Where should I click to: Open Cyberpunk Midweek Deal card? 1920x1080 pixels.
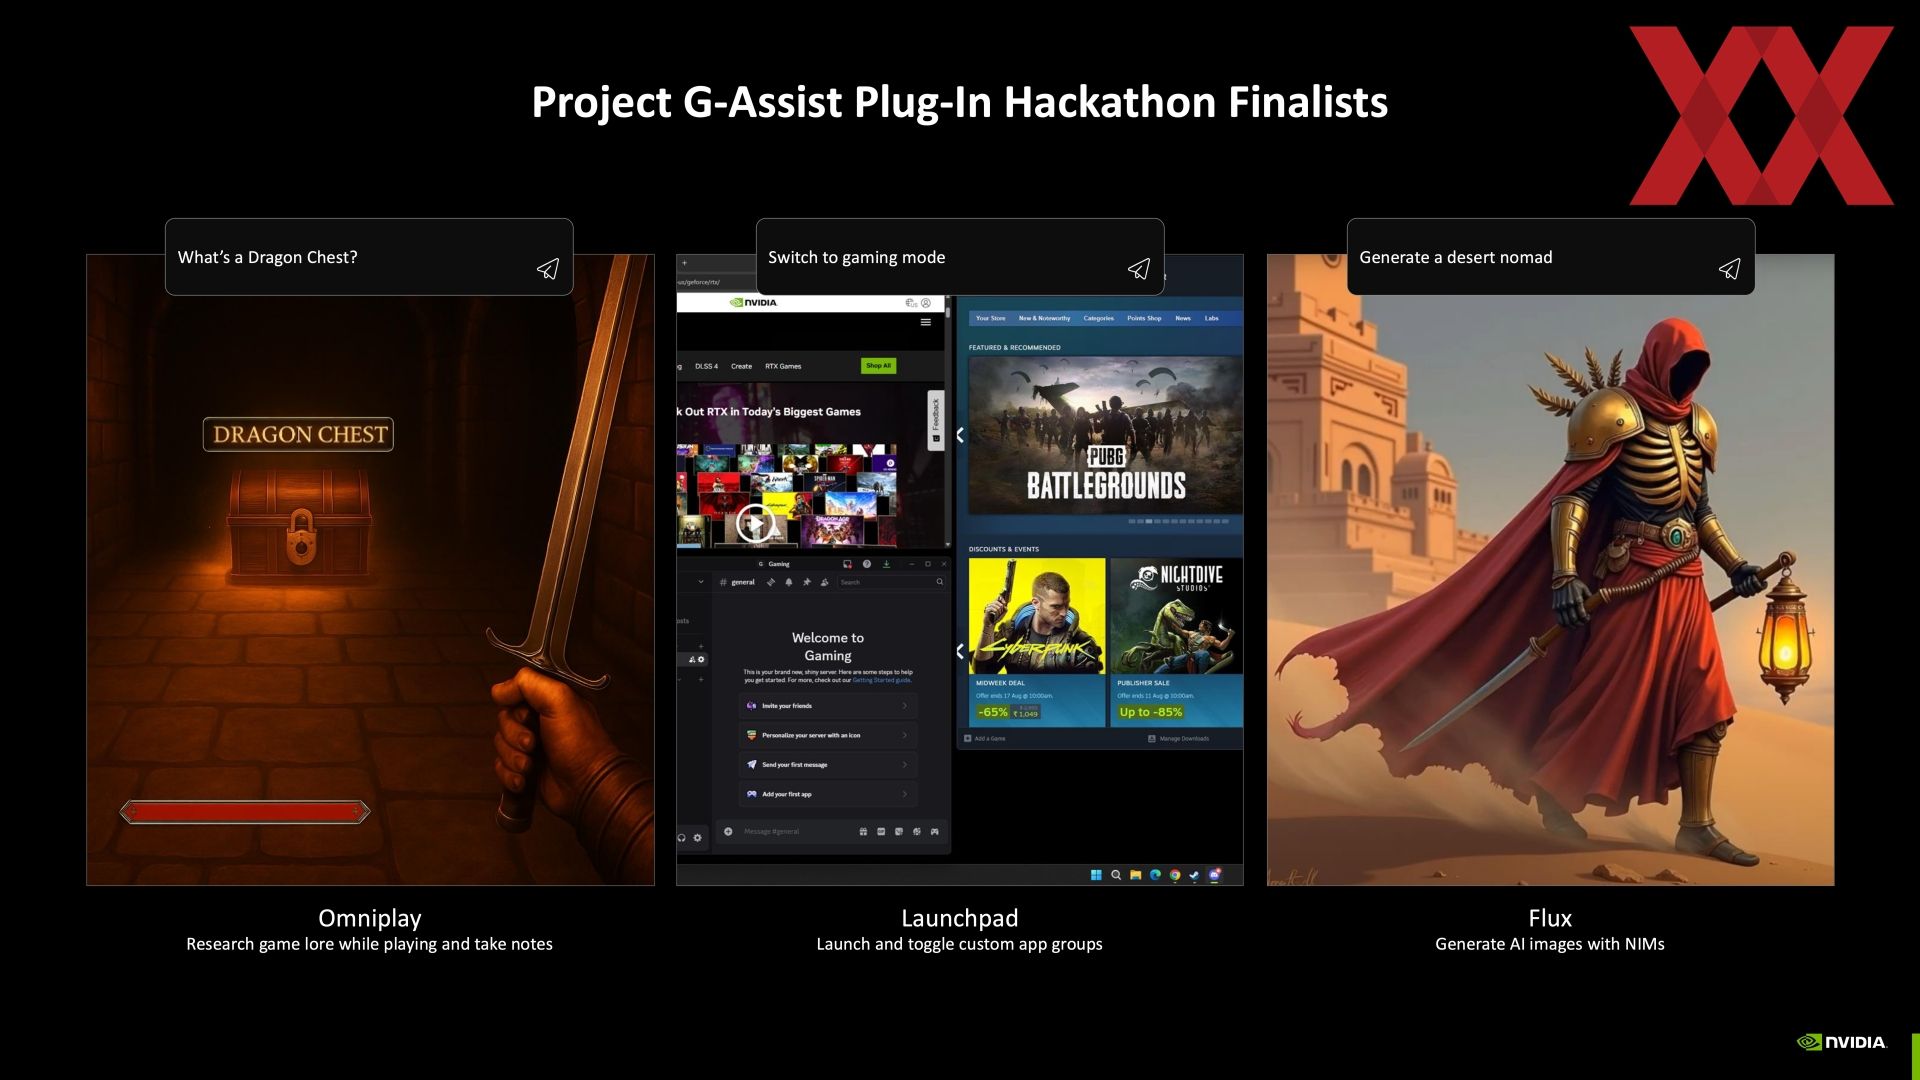point(1037,642)
